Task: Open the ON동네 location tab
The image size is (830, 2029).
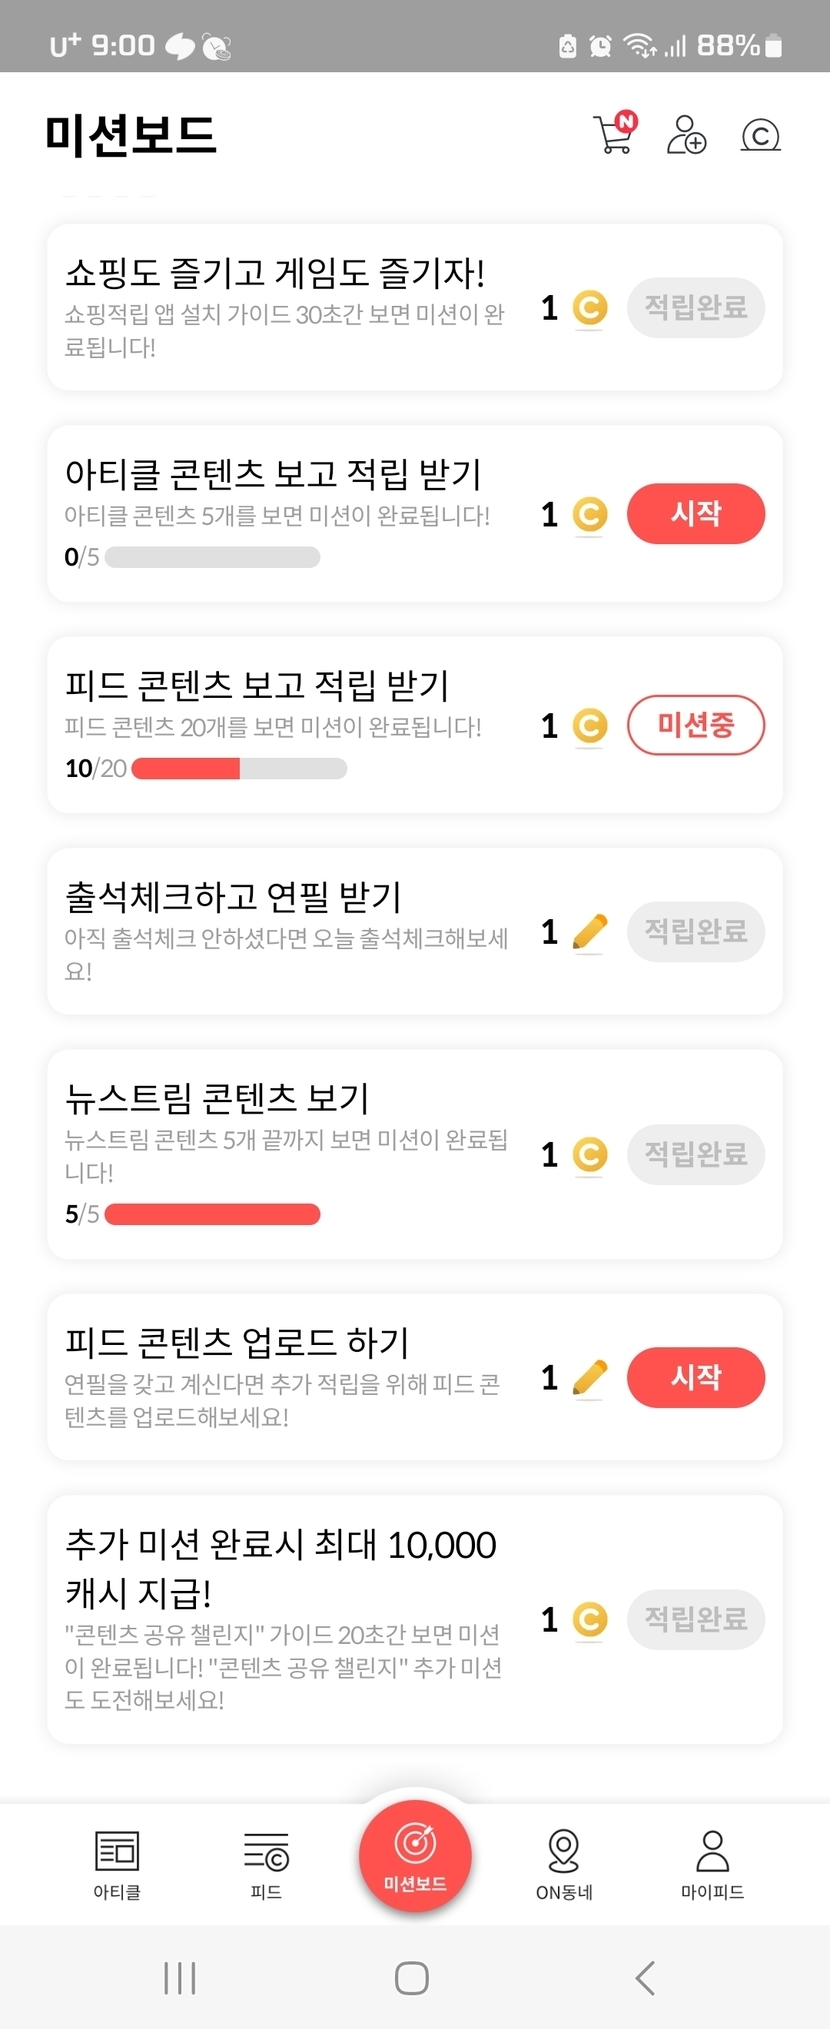Action: (x=564, y=1864)
